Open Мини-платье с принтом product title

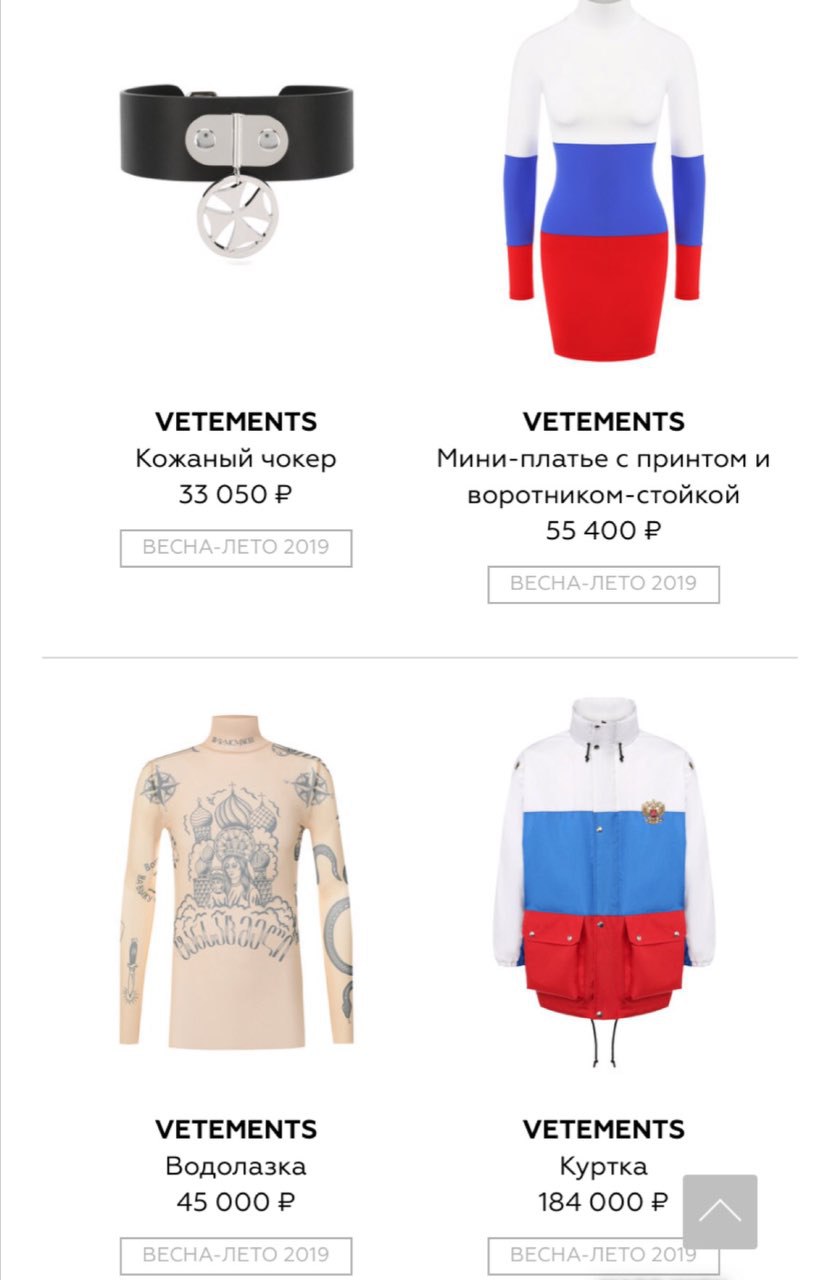coord(603,477)
